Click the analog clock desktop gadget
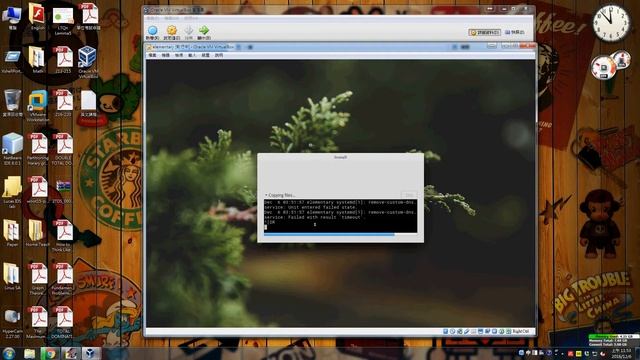640x360 pixels. click(611, 23)
